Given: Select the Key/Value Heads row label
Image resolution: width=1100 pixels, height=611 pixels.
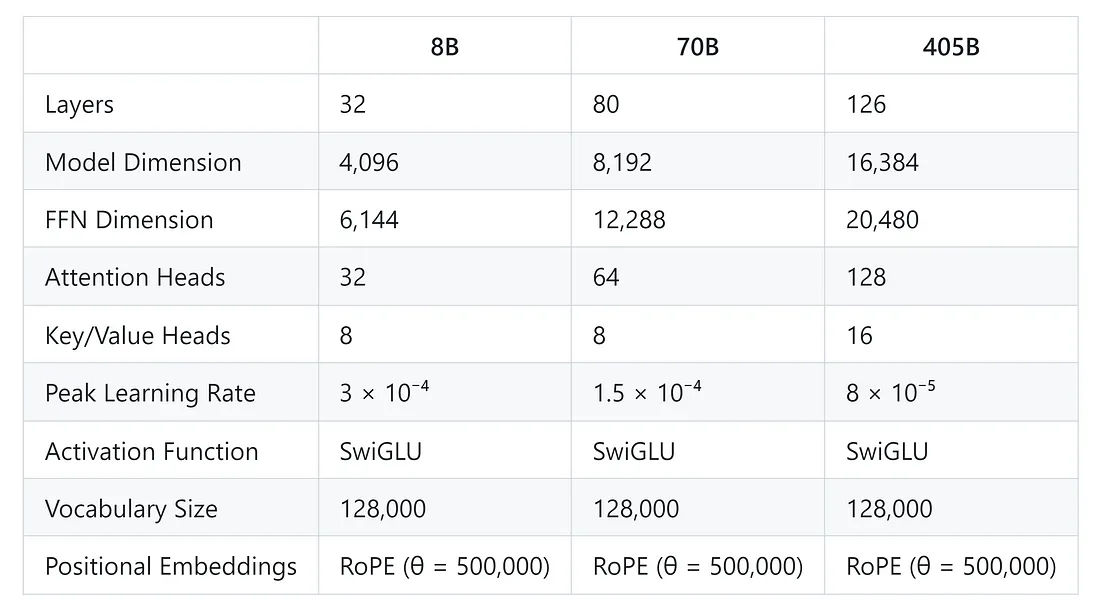Looking at the screenshot, I should pyautogui.click(x=138, y=336).
